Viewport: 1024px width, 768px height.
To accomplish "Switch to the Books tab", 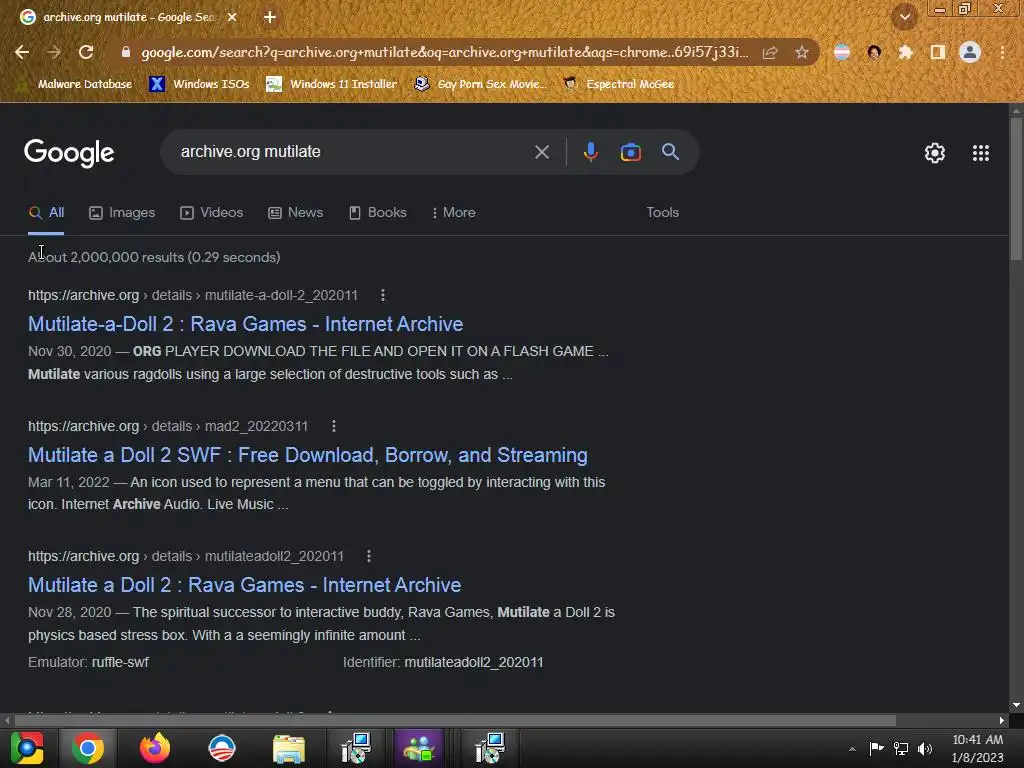I will click(x=377, y=212).
